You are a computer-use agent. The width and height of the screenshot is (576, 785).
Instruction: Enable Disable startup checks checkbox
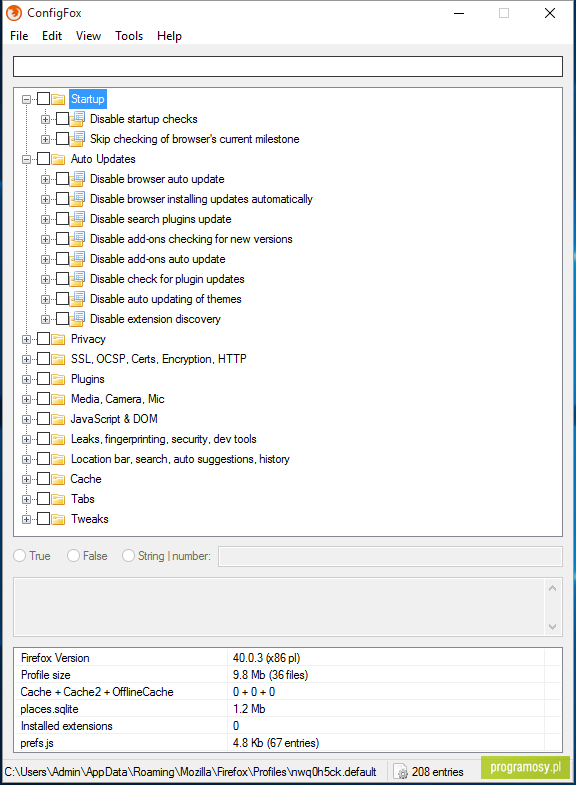(x=63, y=119)
